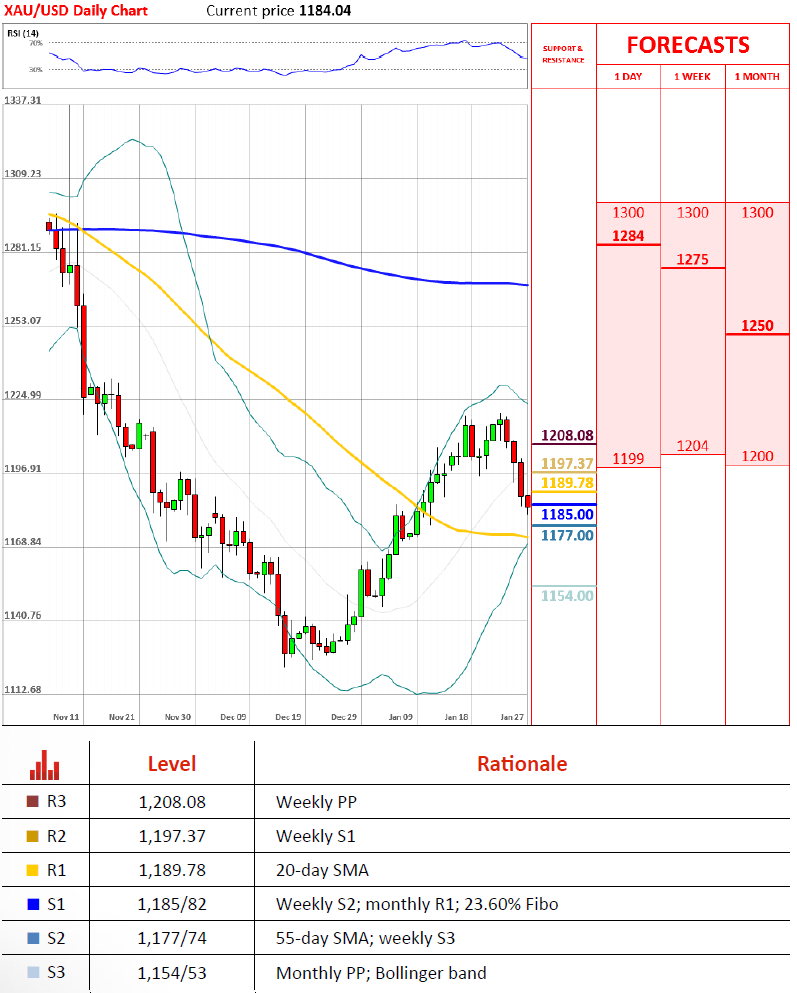The height and width of the screenshot is (993, 797).
Task: Click the current price 1184.04 value
Action: pos(325,11)
